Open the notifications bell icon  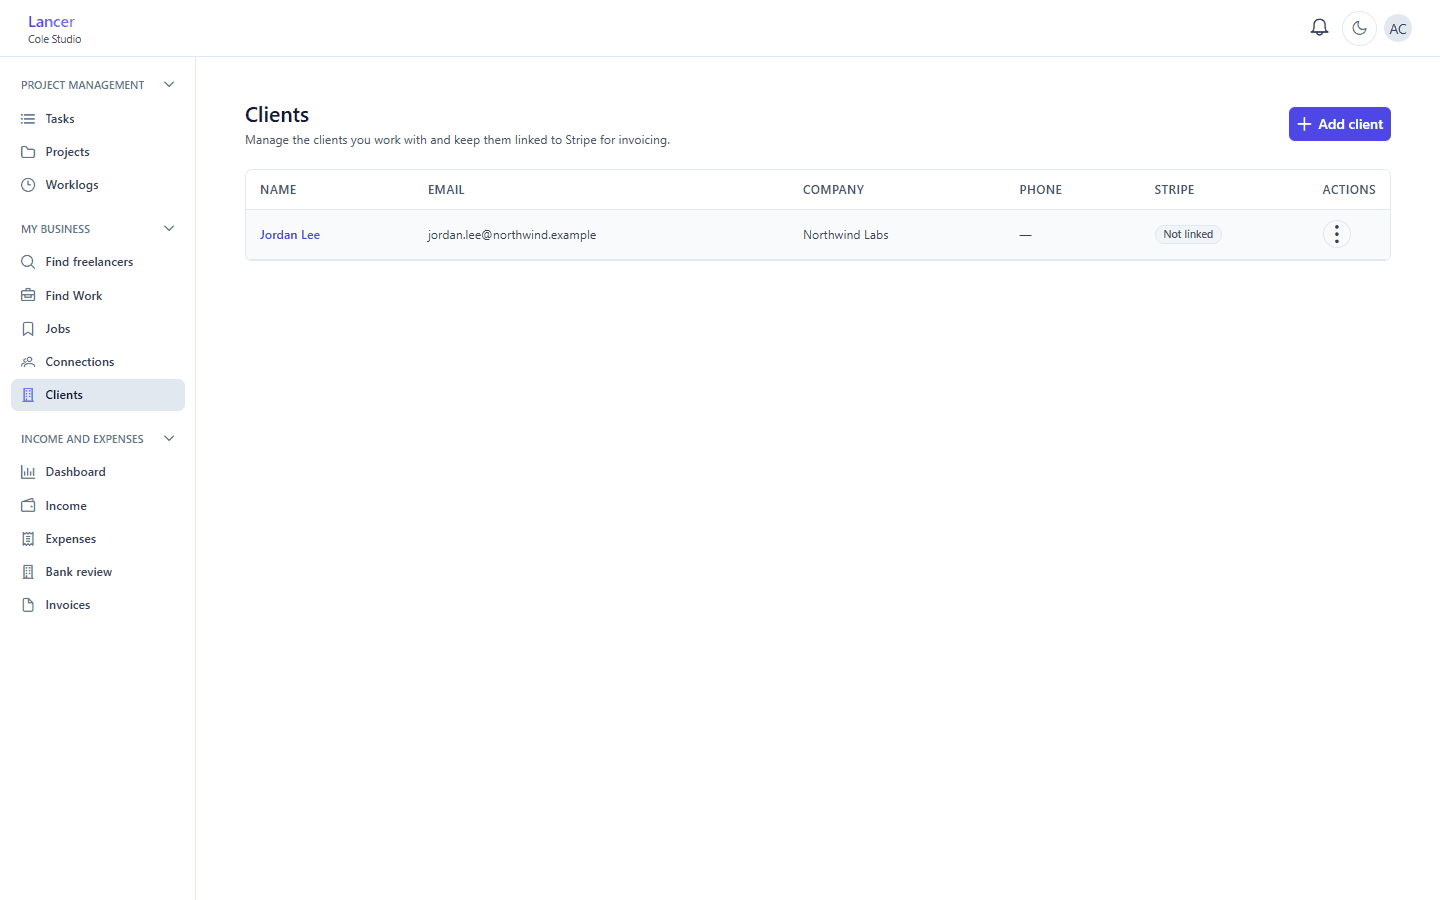[1319, 28]
